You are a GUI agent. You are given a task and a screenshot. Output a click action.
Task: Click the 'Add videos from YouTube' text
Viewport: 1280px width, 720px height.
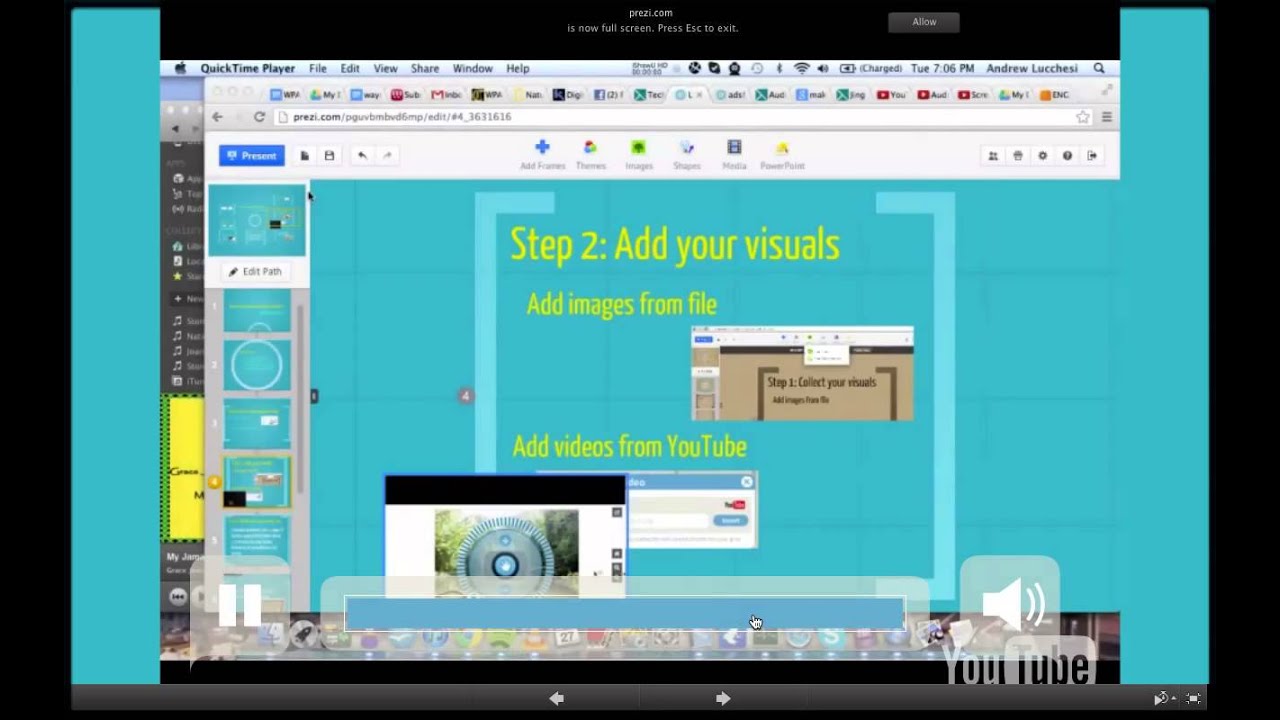tap(630, 446)
